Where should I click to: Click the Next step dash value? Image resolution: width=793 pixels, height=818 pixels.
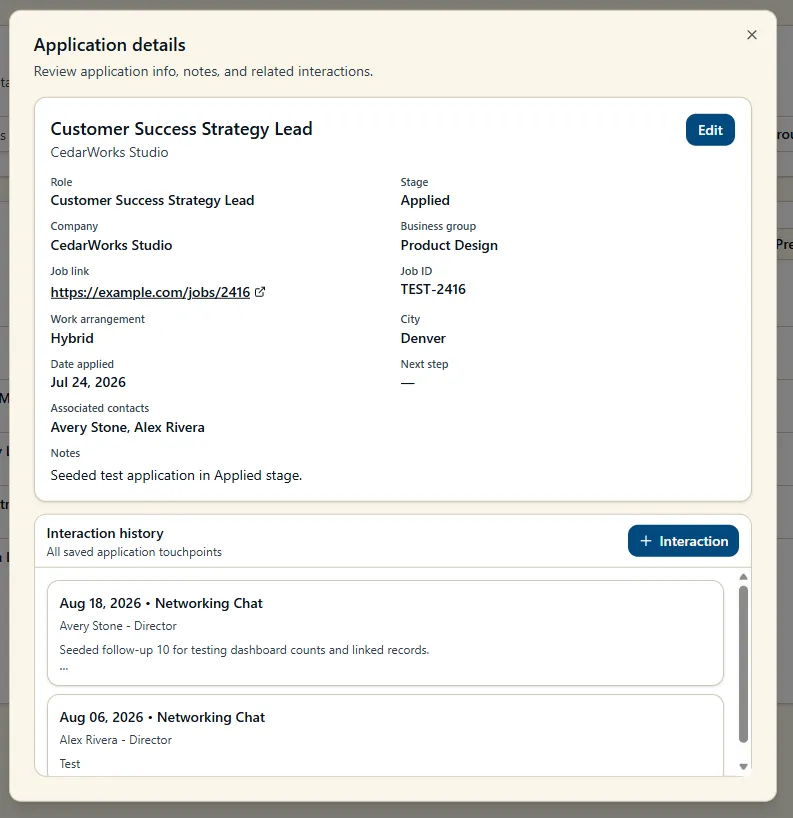coord(407,383)
